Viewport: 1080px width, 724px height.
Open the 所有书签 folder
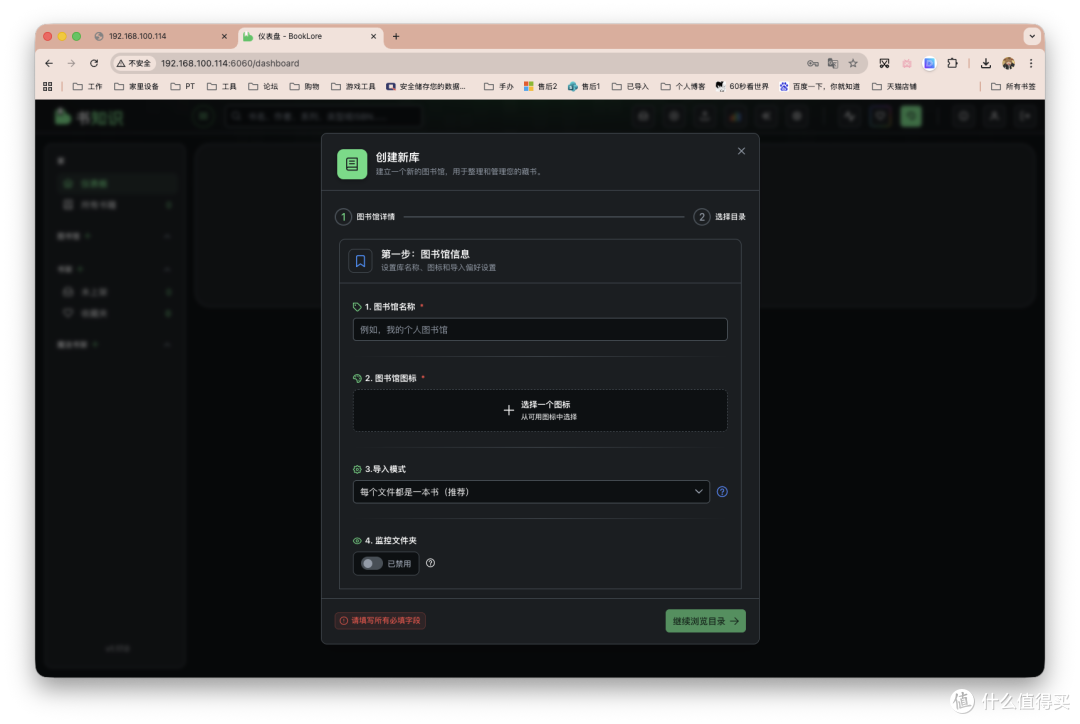point(1013,87)
